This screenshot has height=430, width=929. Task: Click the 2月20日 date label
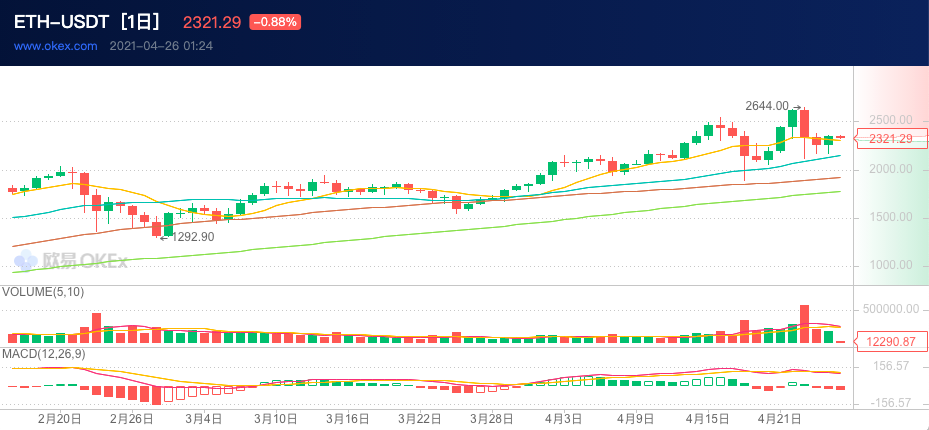pyautogui.click(x=59, y=418)
